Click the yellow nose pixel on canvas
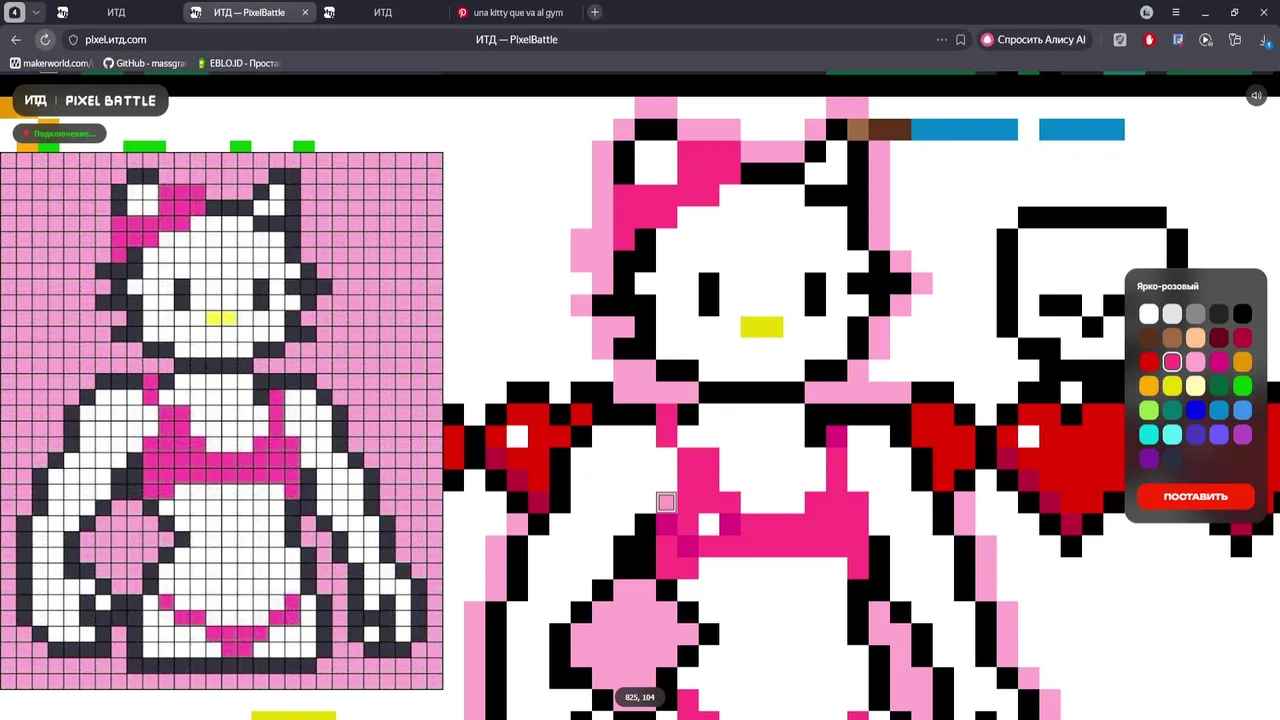This screenshot has width=1280, height=720. 762,327
